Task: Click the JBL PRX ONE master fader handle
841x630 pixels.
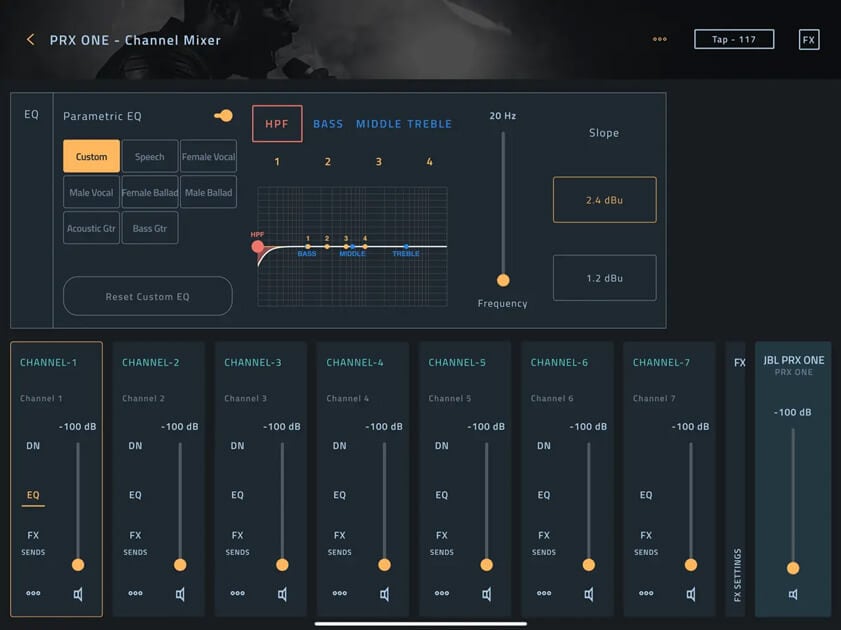Action: click(793, 568)
